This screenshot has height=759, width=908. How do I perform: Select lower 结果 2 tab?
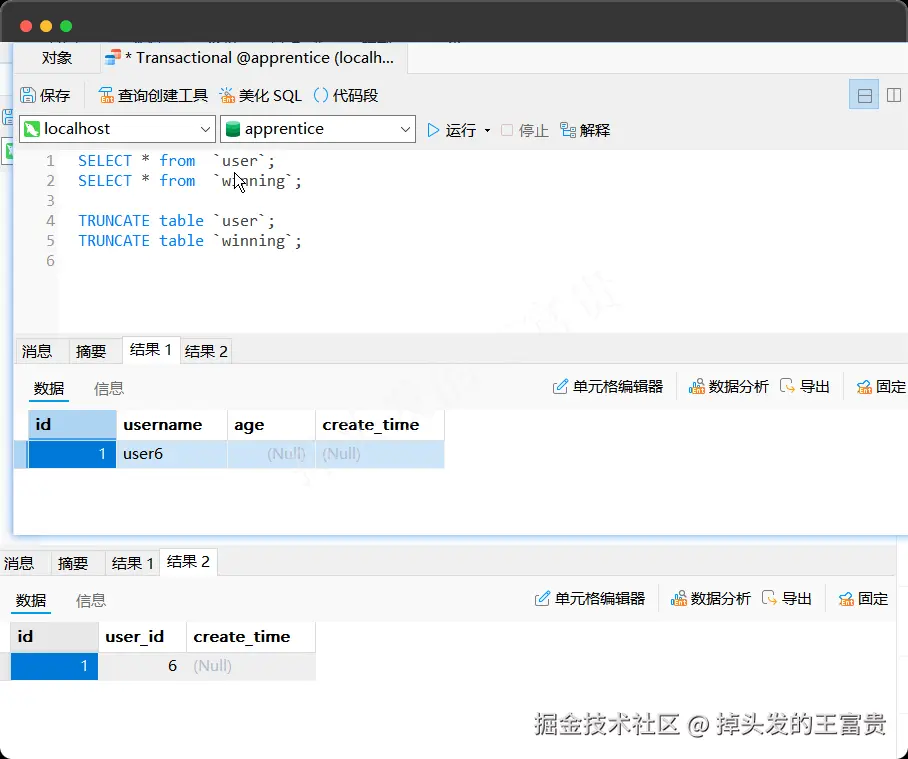(x=188, y=562)
